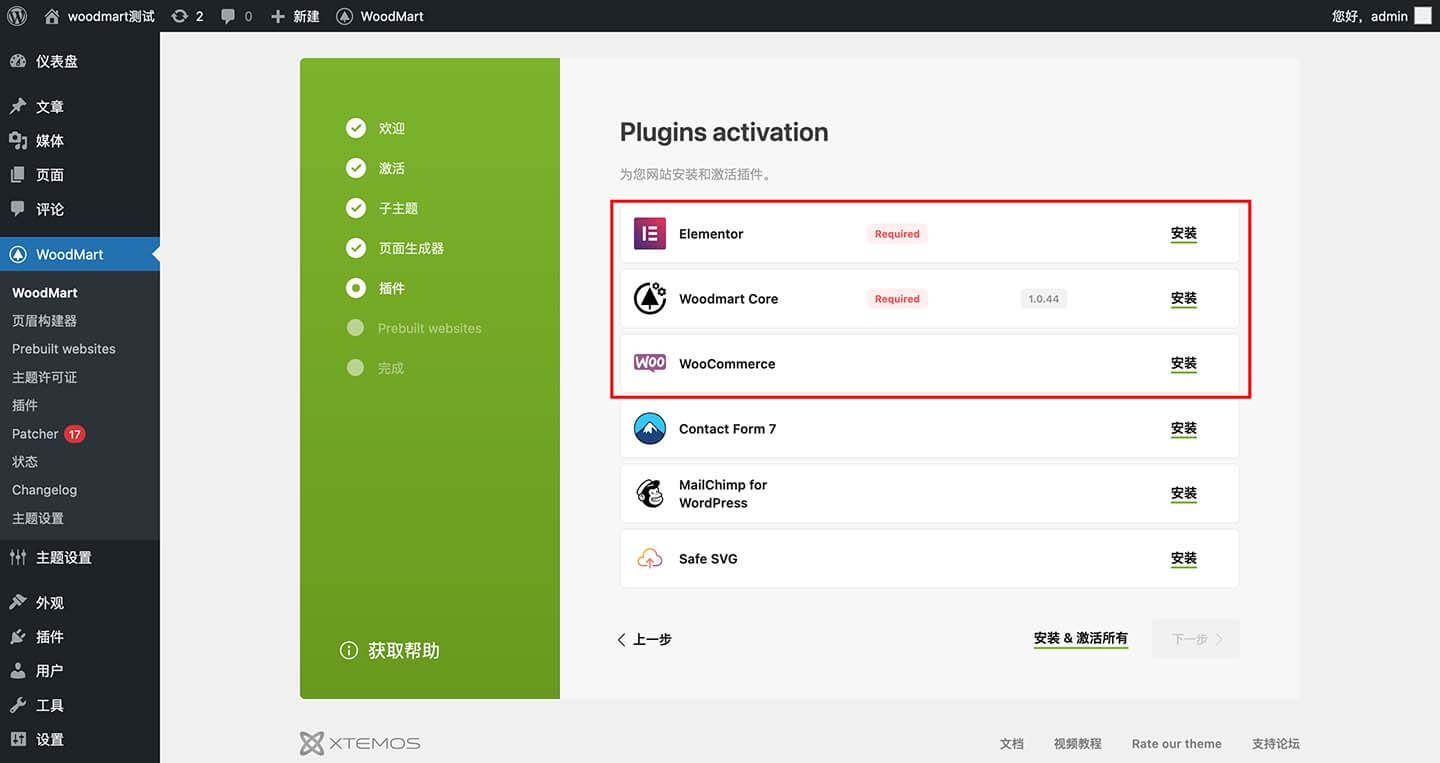The image size is (1440, 763).
Task: Install the Elementor plugin
Action: tap(1184, 234)
